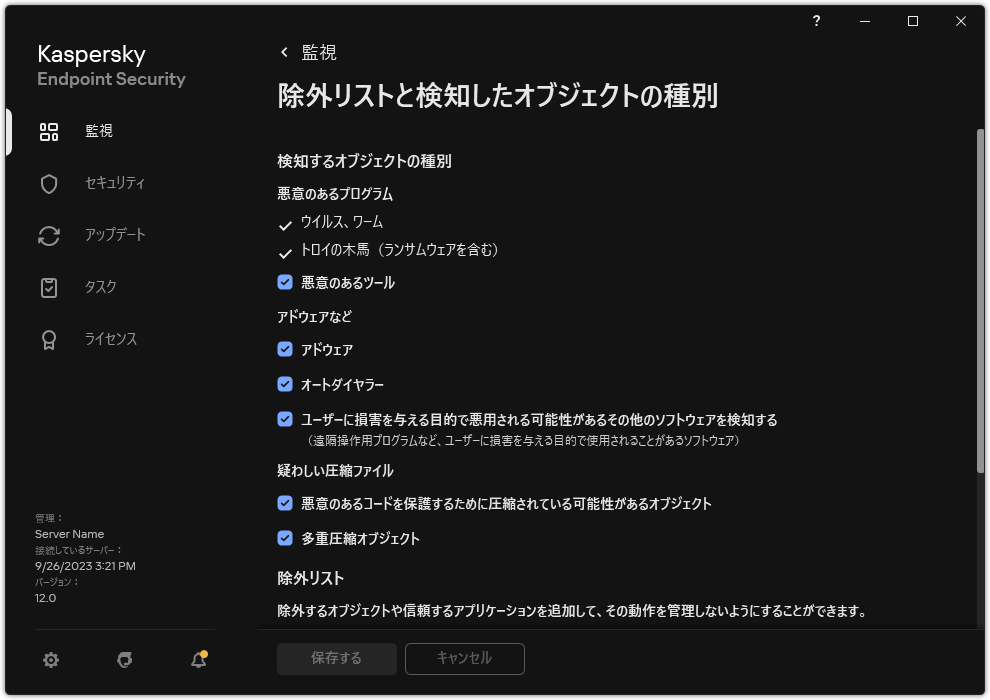Uncheck the 悪意のあるコード圧縮オブジェクト option
The image size is (990, 700).
tap(283, 505)
